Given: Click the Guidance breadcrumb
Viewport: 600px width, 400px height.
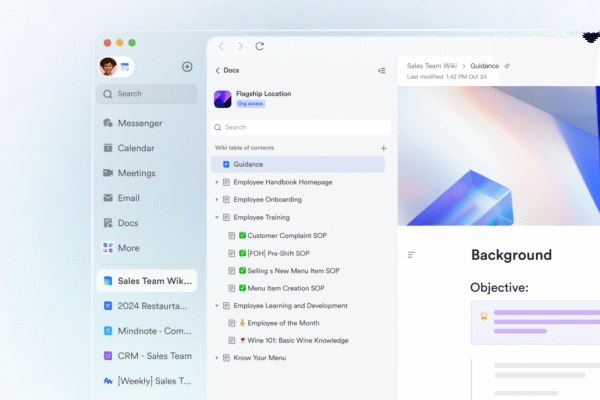Looking at the screenshot, I should tap(484, 66).
